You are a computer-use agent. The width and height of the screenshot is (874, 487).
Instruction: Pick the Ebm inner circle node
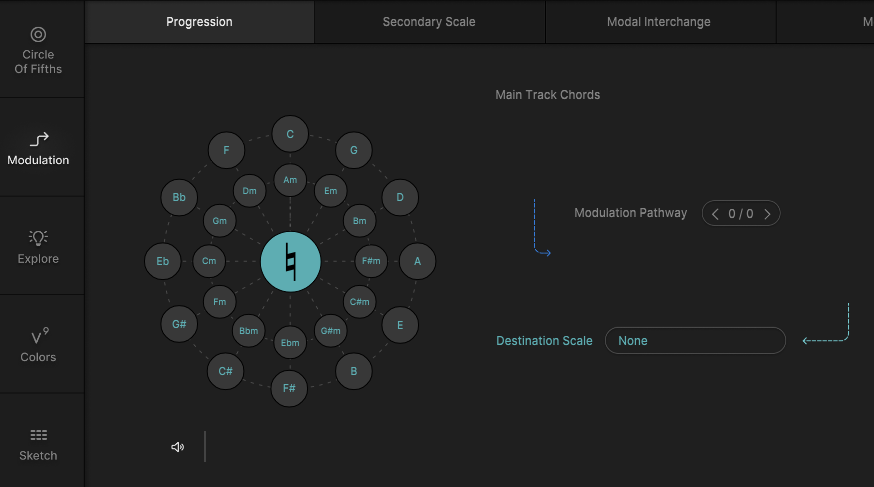click(x=290, y=343)
